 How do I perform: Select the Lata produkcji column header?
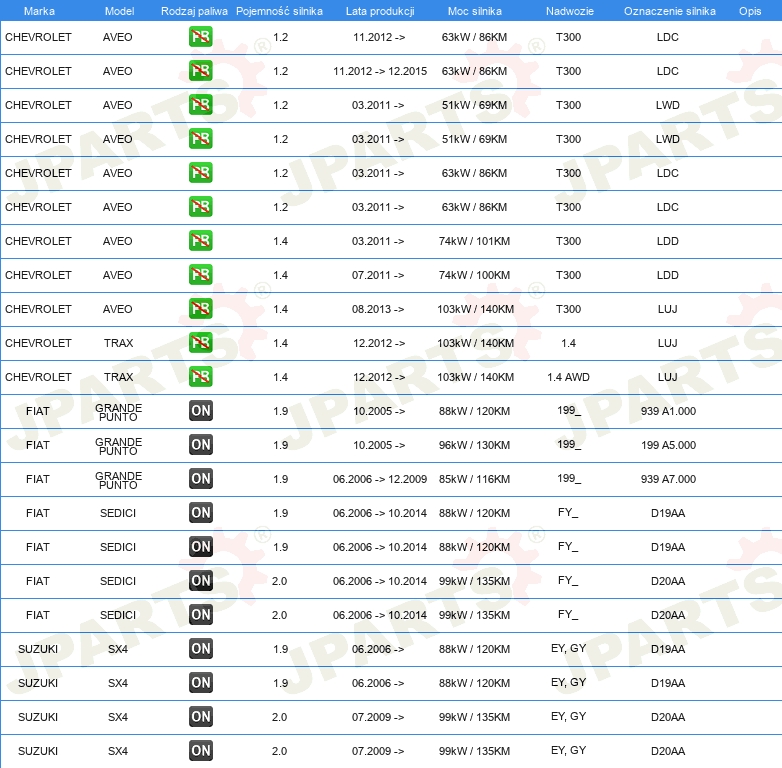(379, 11)
